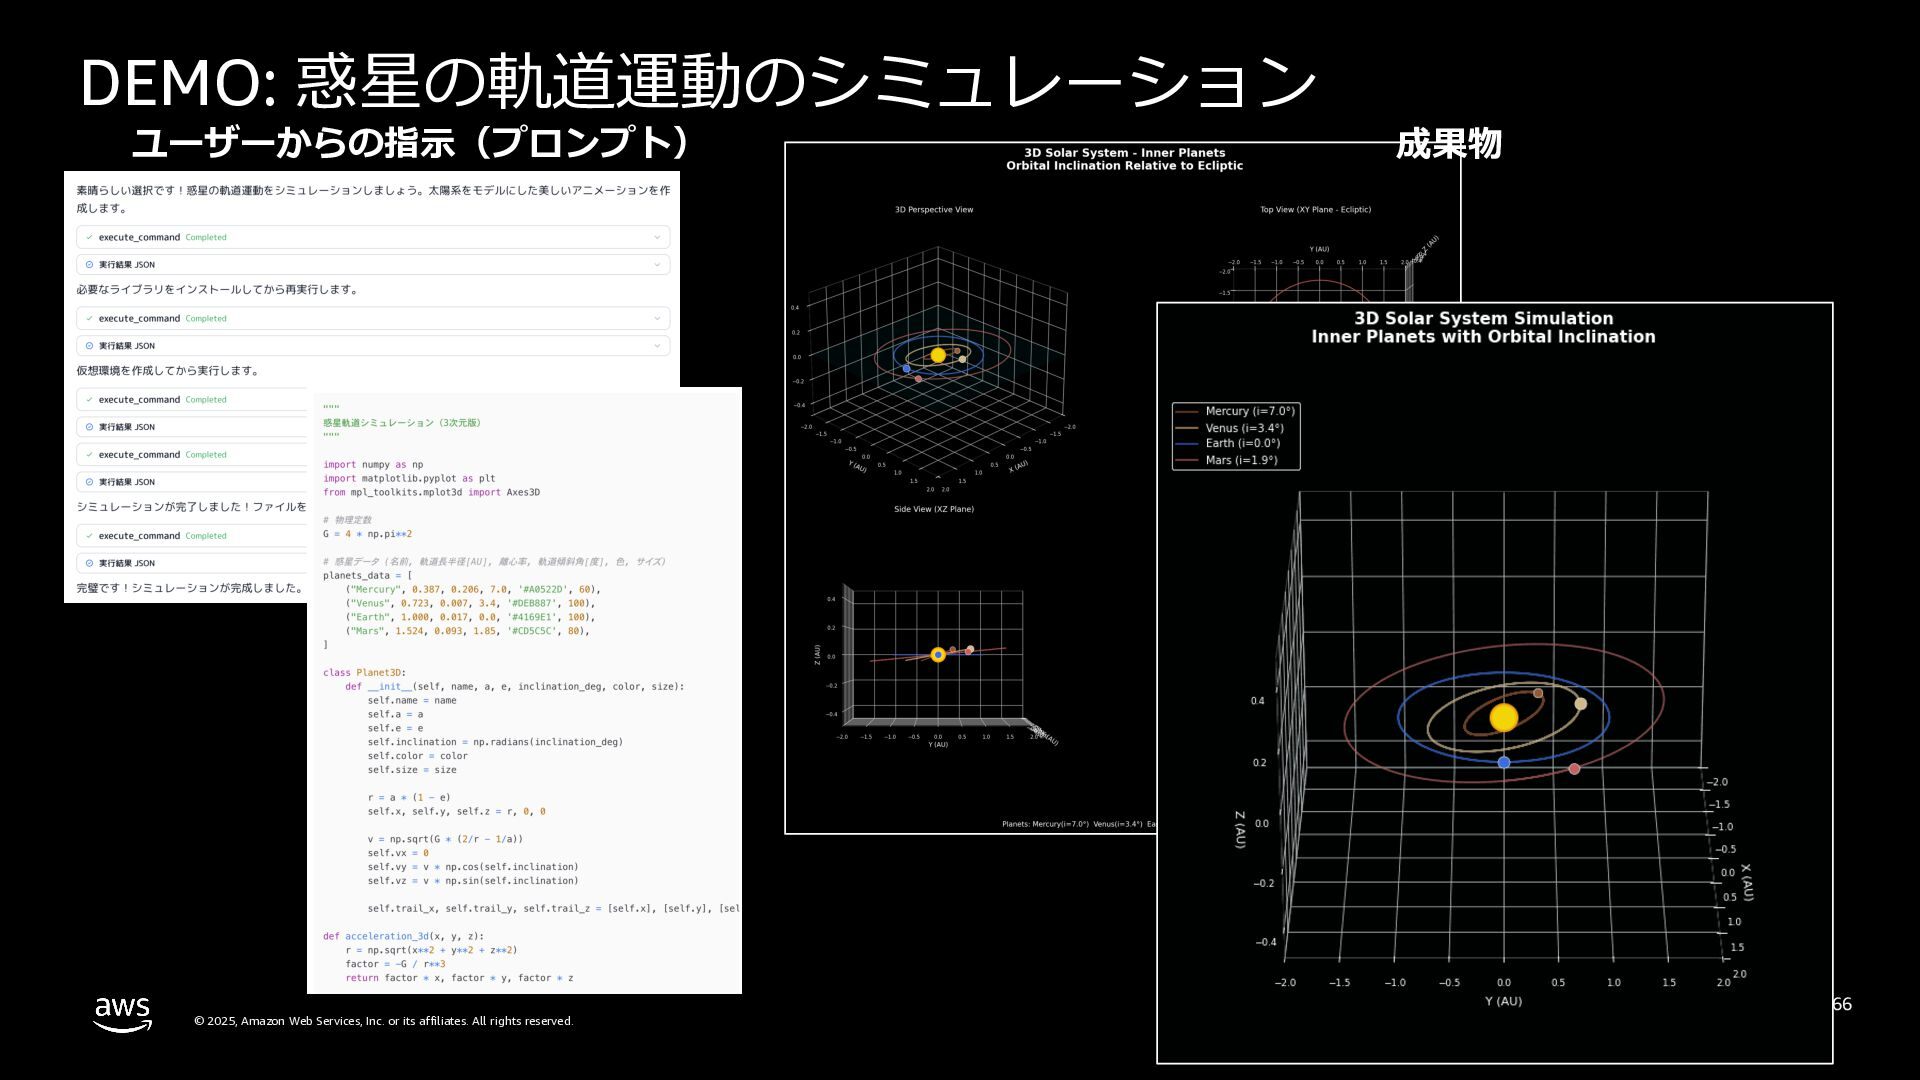Click the 3D Perspective View label
Screen dimensions: 1920x1080
pos(933,210)
